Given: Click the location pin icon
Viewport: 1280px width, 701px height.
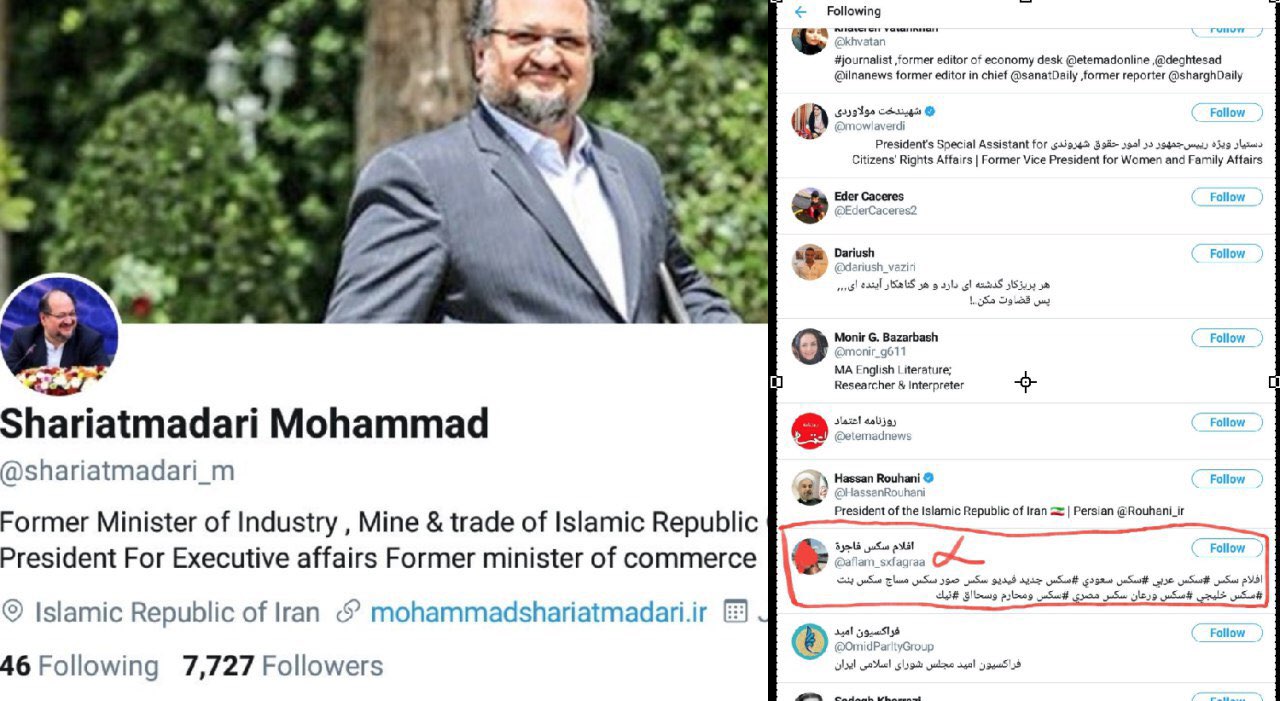Looking at the screenshot, I should point(13,612).
